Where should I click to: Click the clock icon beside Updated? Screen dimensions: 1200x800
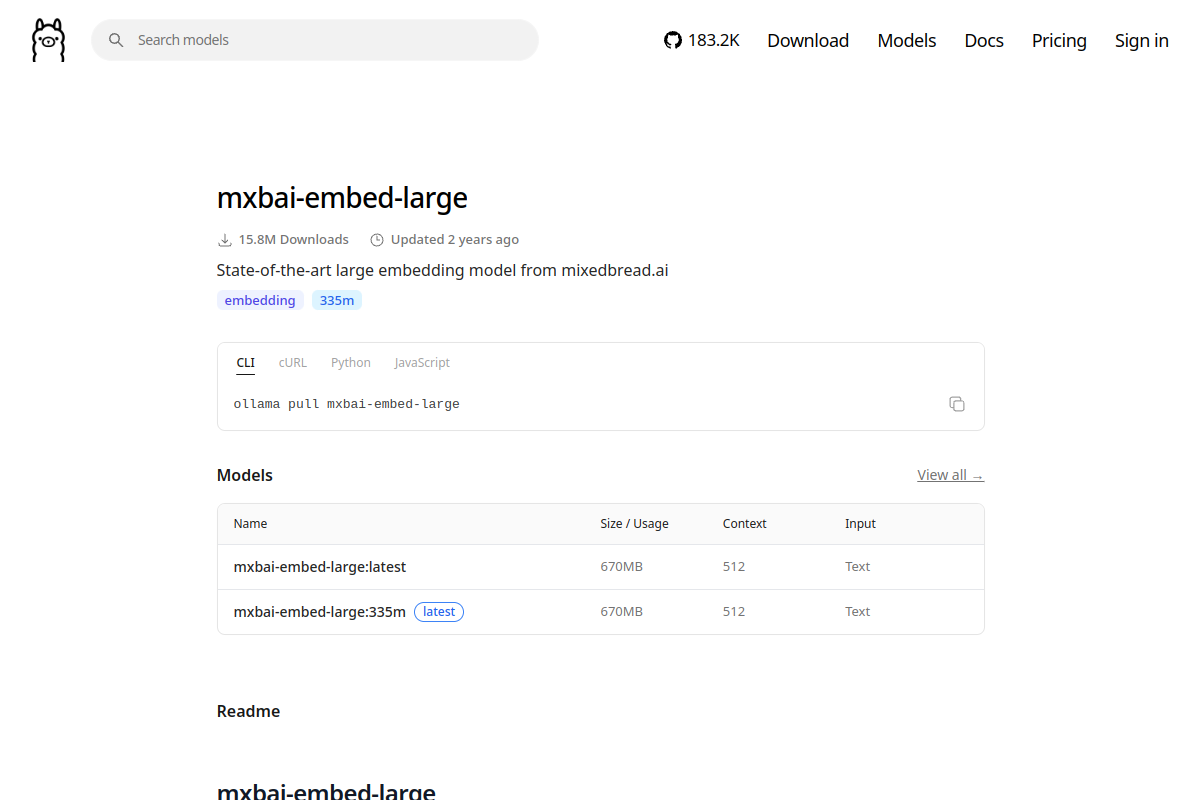point(377,240)
